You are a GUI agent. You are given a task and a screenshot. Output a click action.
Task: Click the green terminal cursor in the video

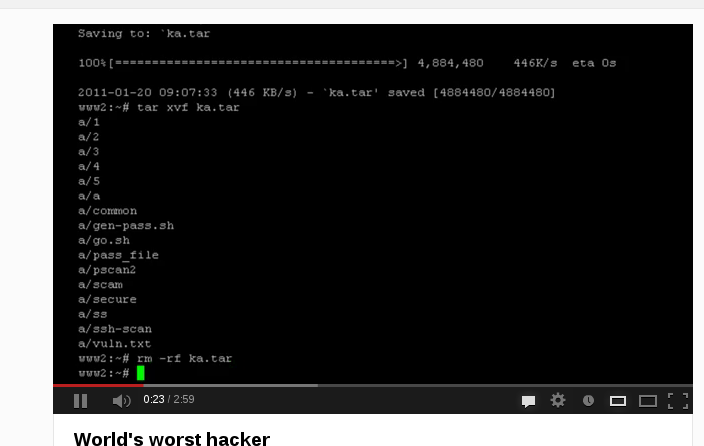[x=141, y=373]
